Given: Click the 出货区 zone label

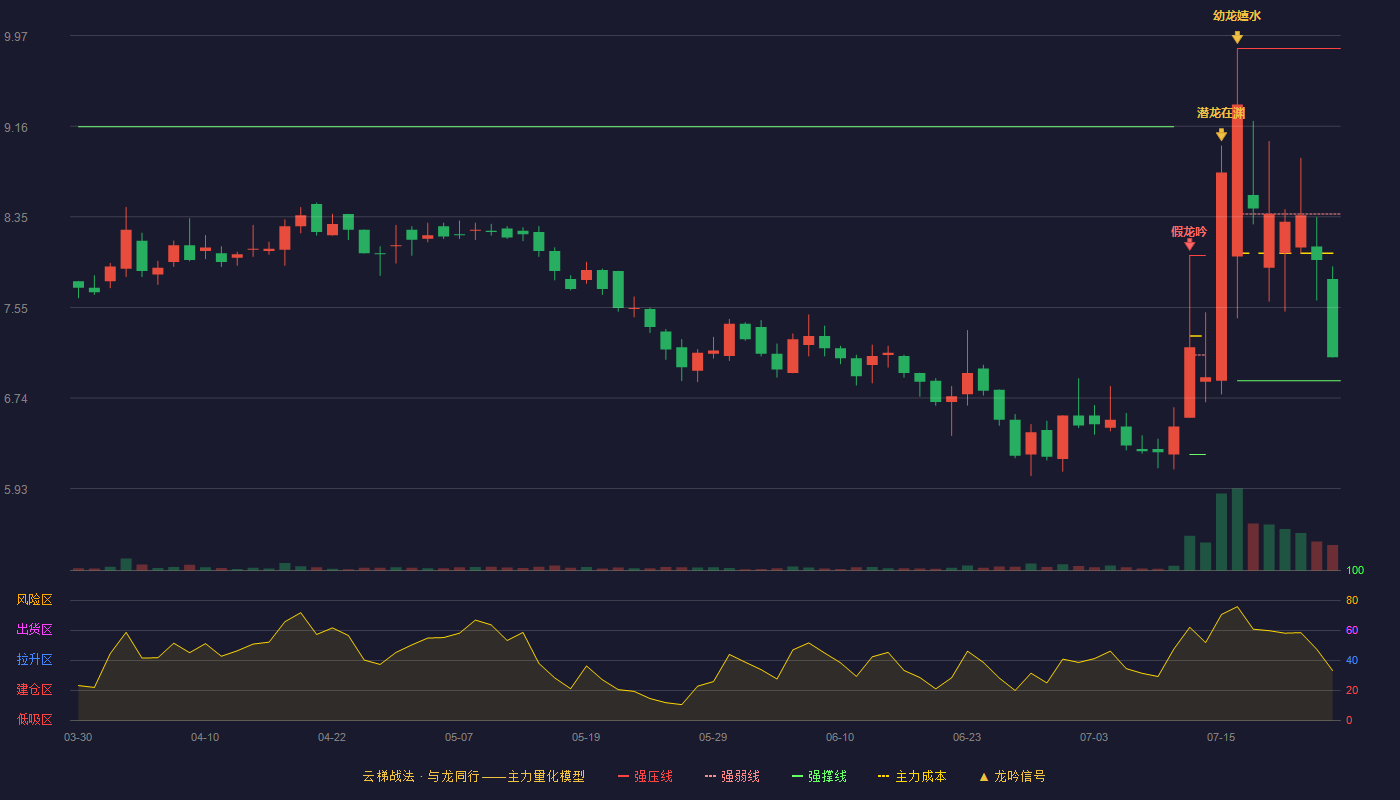Looking at the screenshot, I should [x=35, y=630].
